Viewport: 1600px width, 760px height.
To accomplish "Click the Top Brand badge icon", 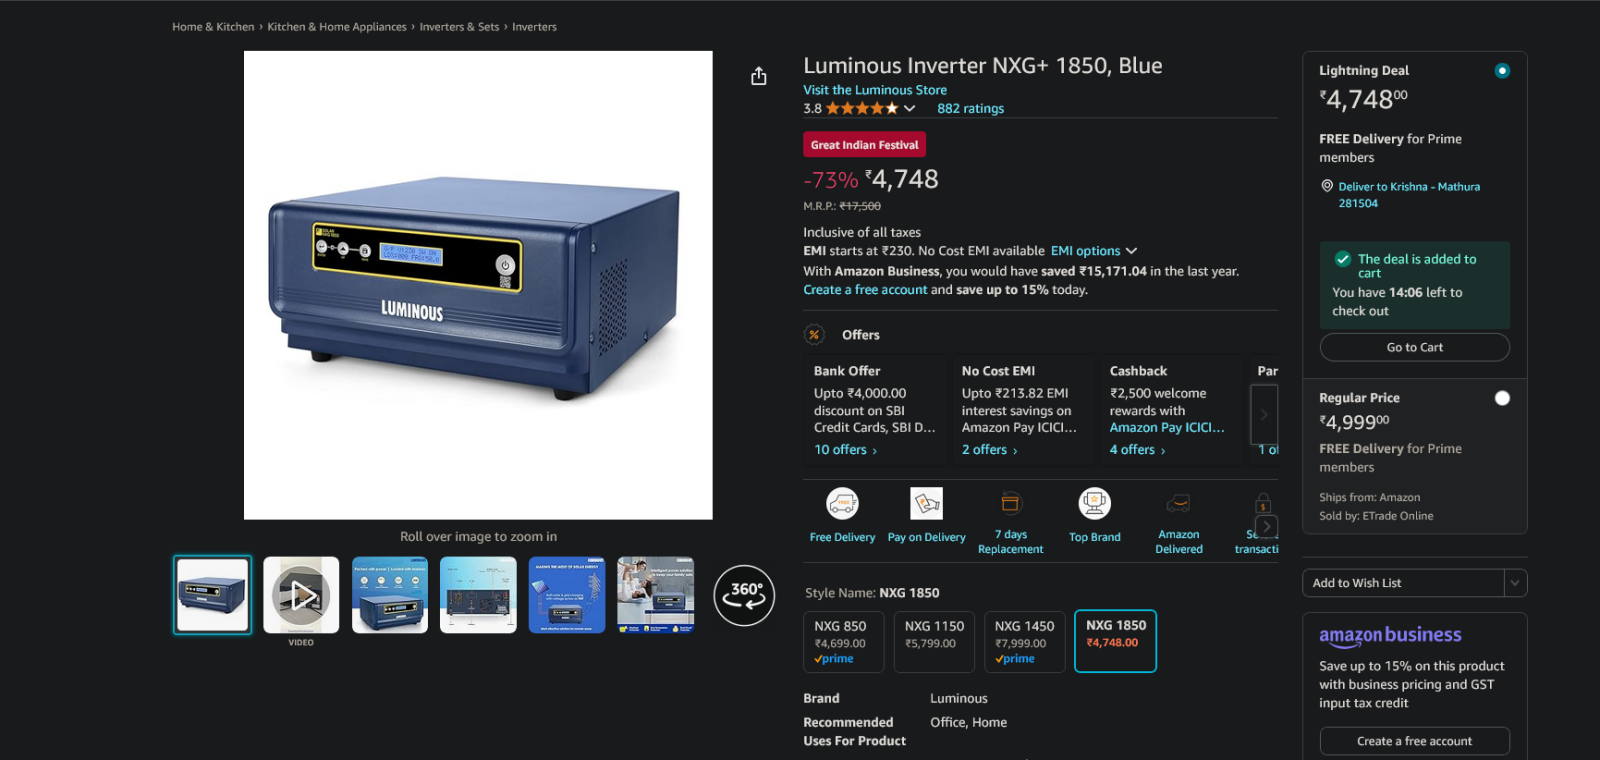I will [1095, 503].
